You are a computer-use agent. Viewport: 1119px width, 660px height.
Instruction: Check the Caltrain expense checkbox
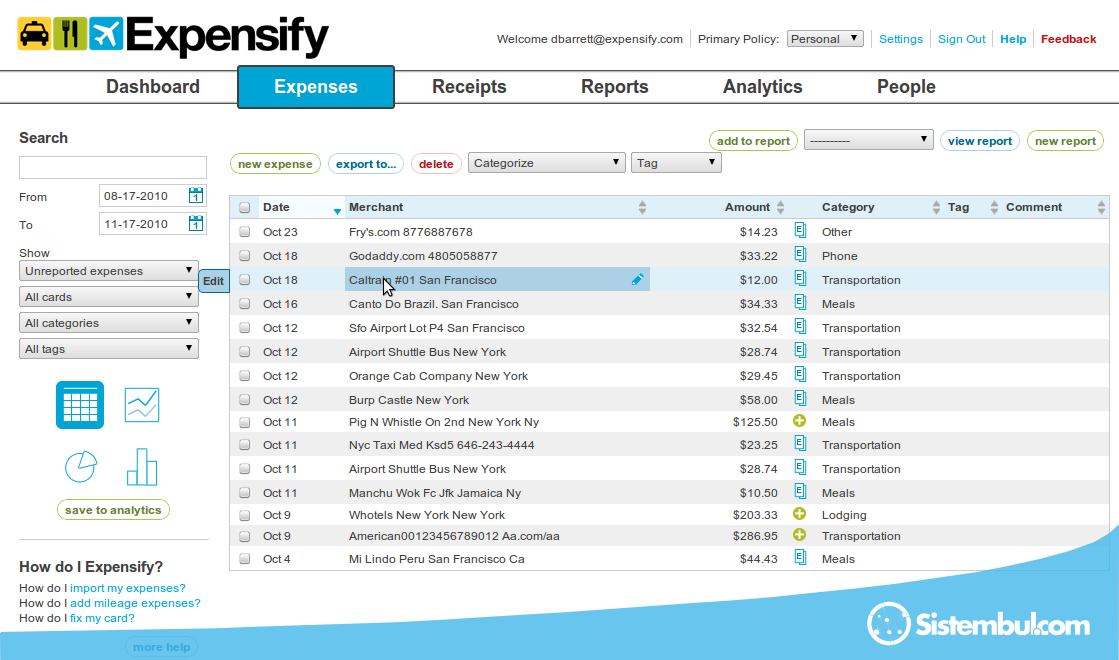(x=245, y=280)
